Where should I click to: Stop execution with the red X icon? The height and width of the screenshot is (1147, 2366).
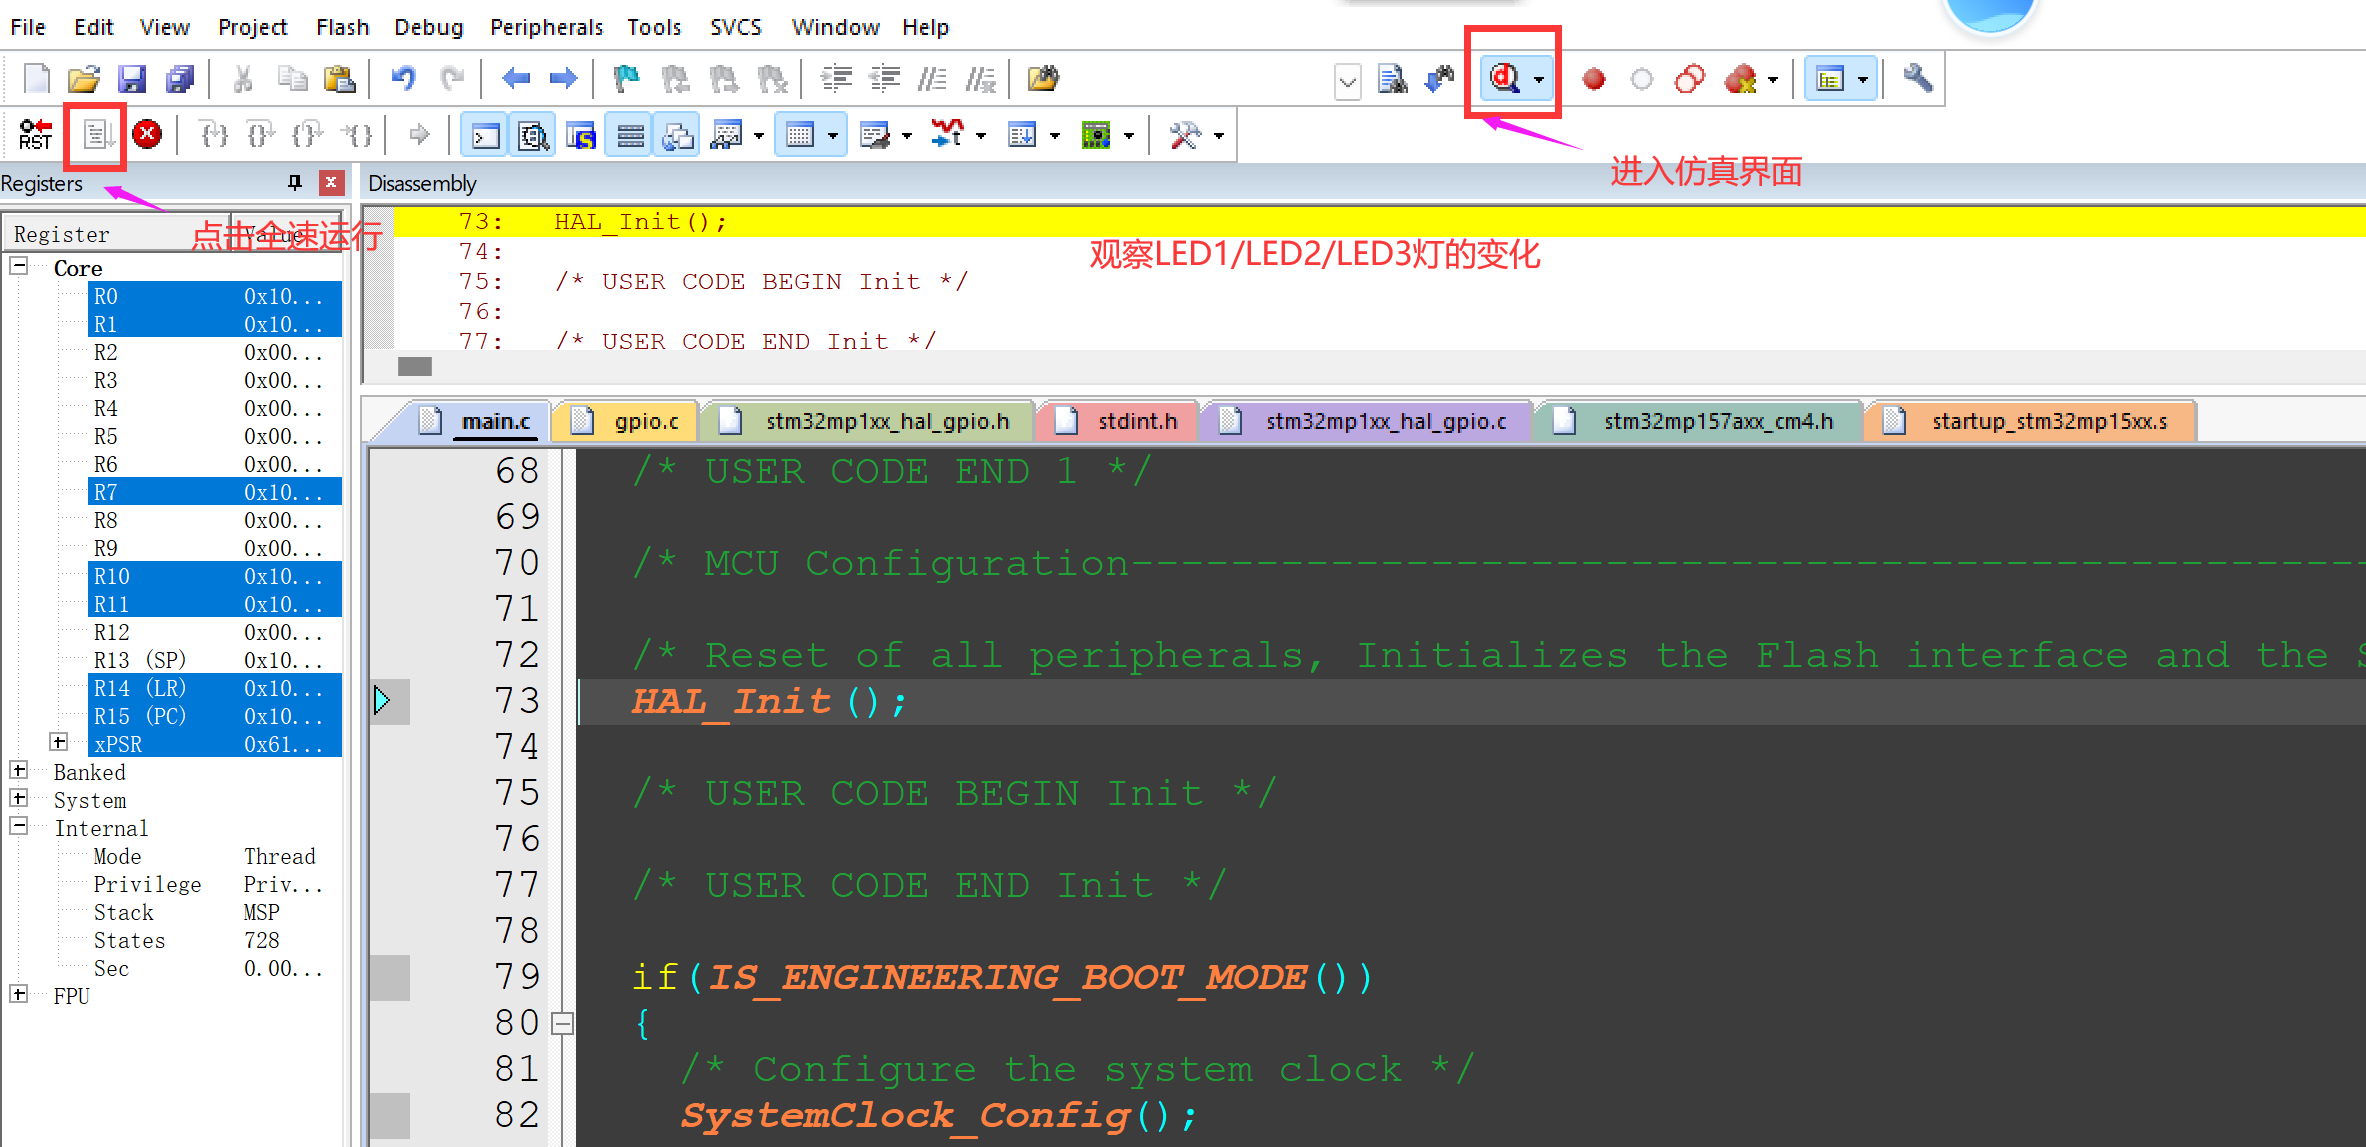click(147, 134)
